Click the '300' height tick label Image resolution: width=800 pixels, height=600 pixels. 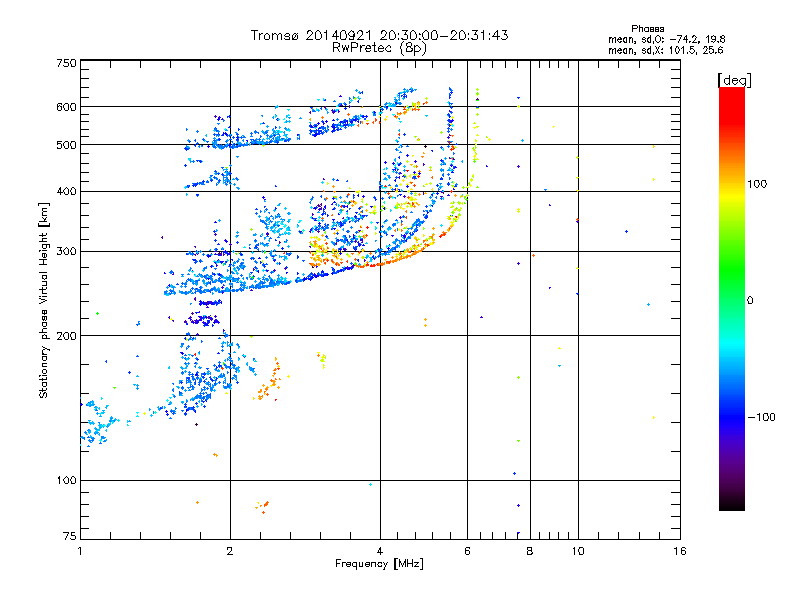pos(66,251)
